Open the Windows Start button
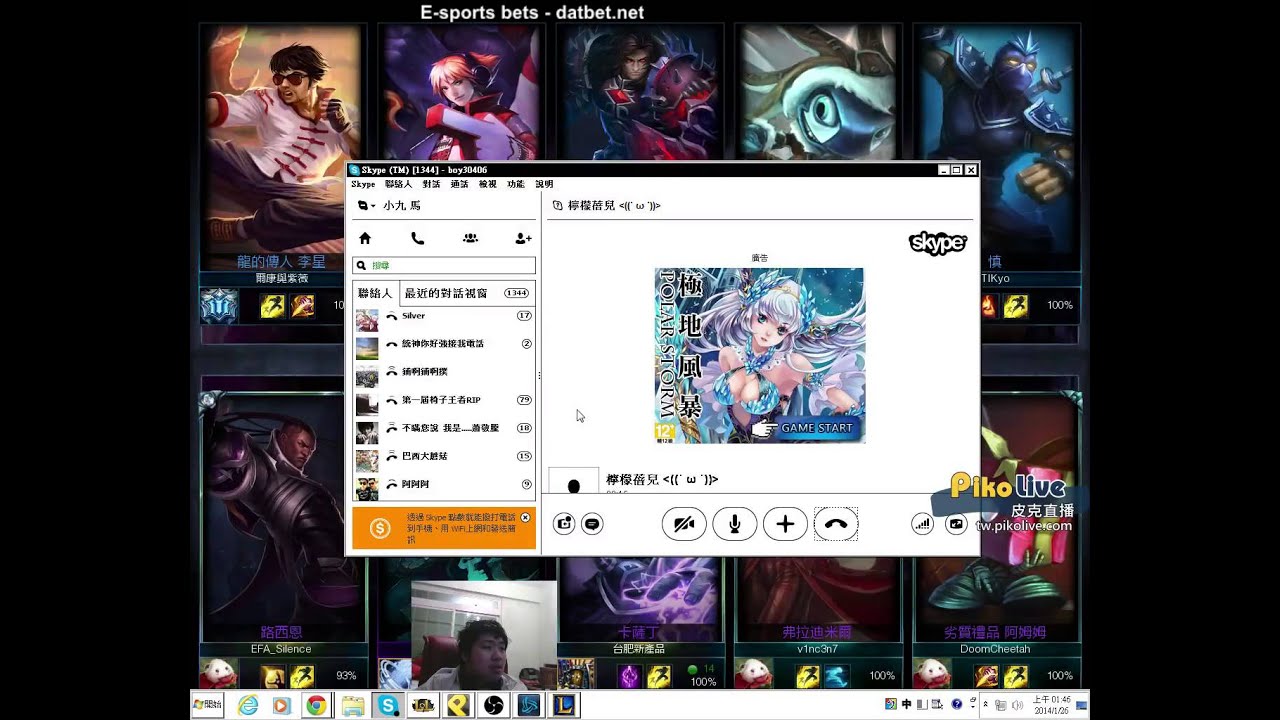 pos(208,705)
